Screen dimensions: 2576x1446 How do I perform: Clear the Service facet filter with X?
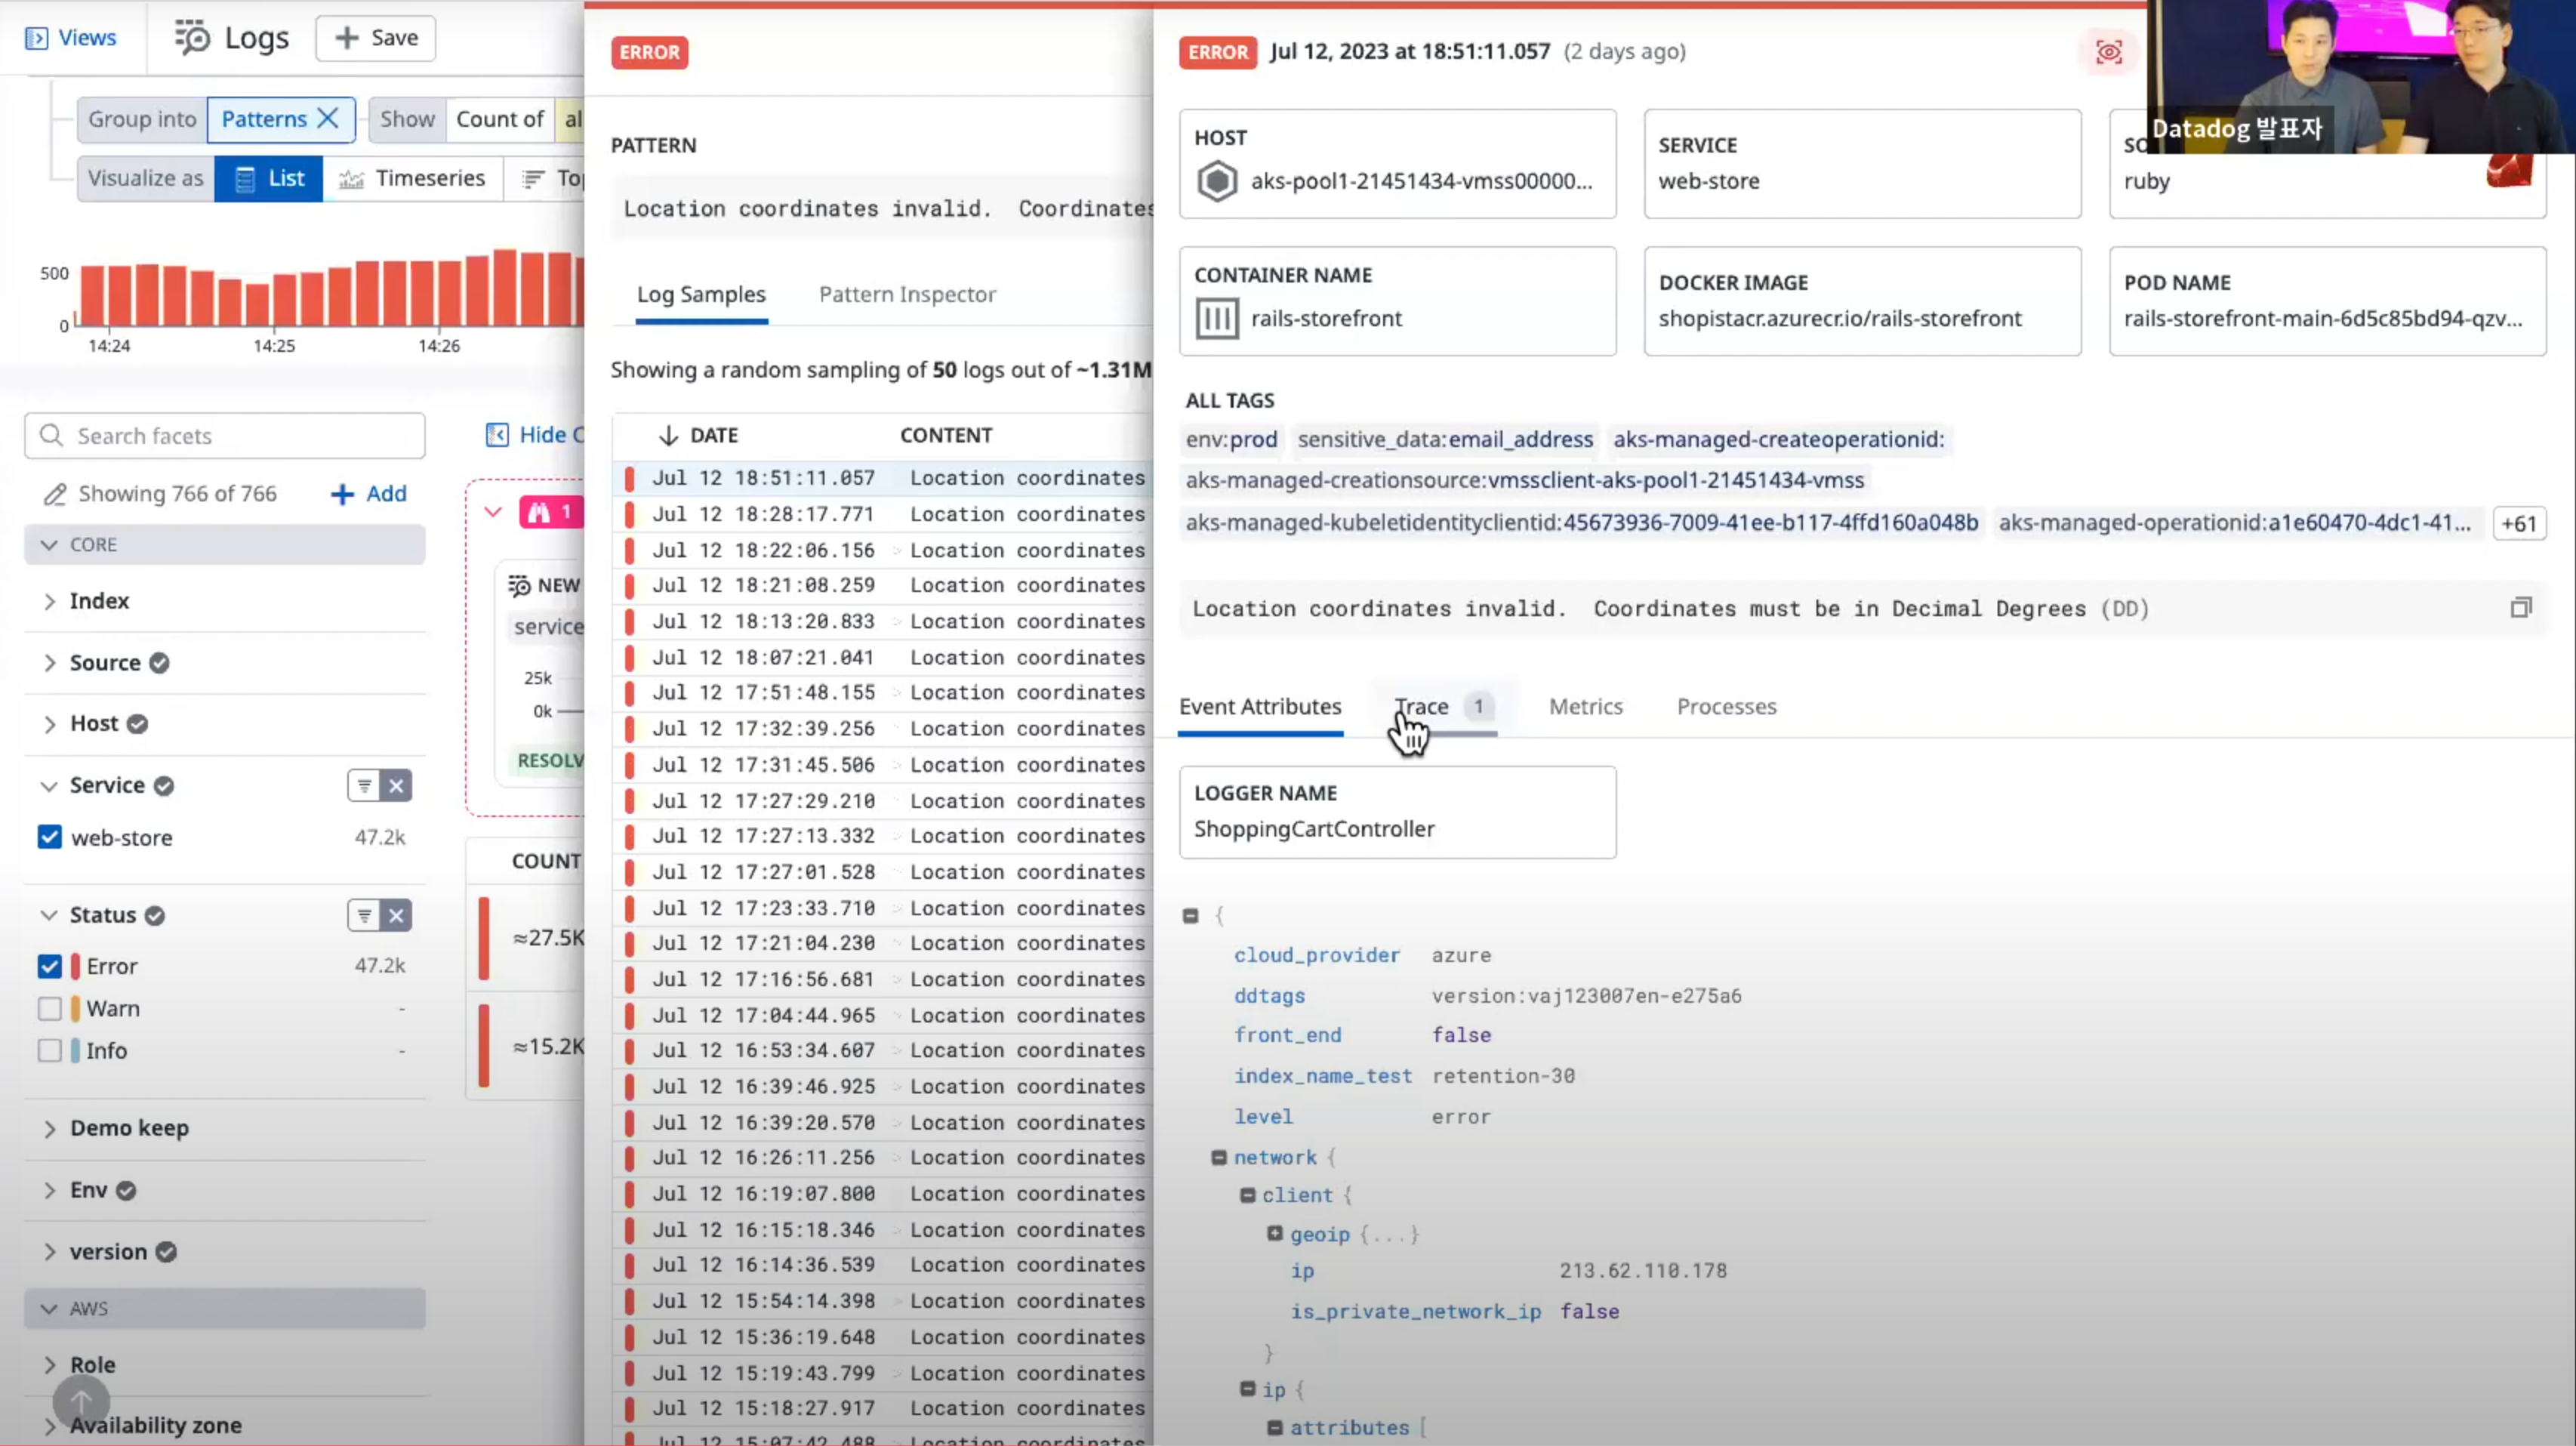(396, 786)
